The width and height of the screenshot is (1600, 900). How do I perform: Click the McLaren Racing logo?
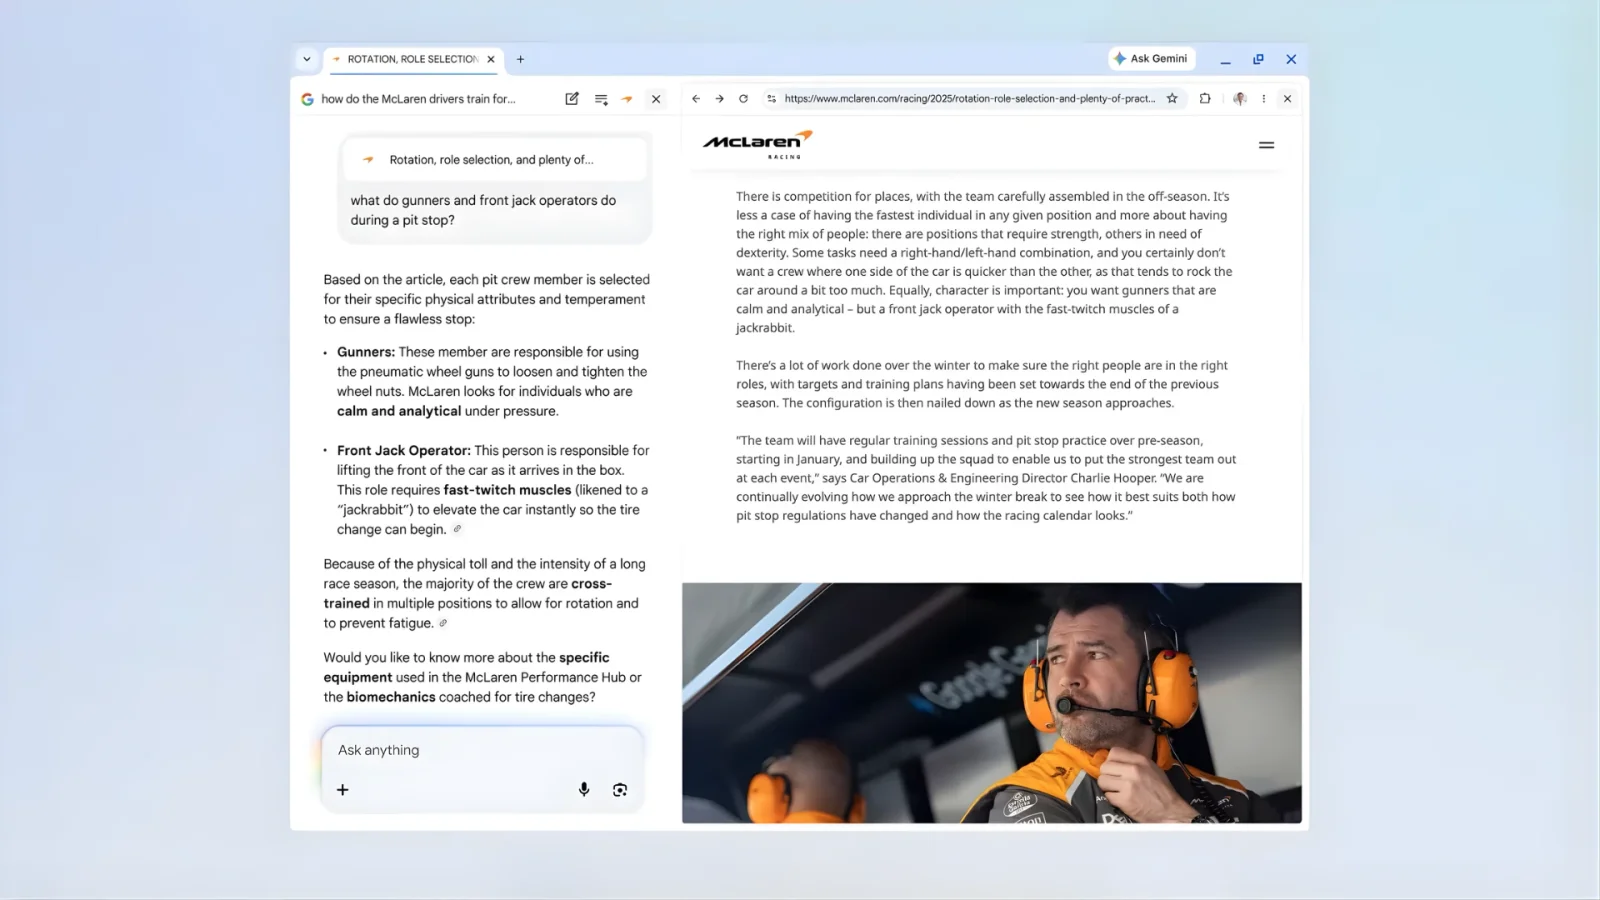(x=757, y=144)
